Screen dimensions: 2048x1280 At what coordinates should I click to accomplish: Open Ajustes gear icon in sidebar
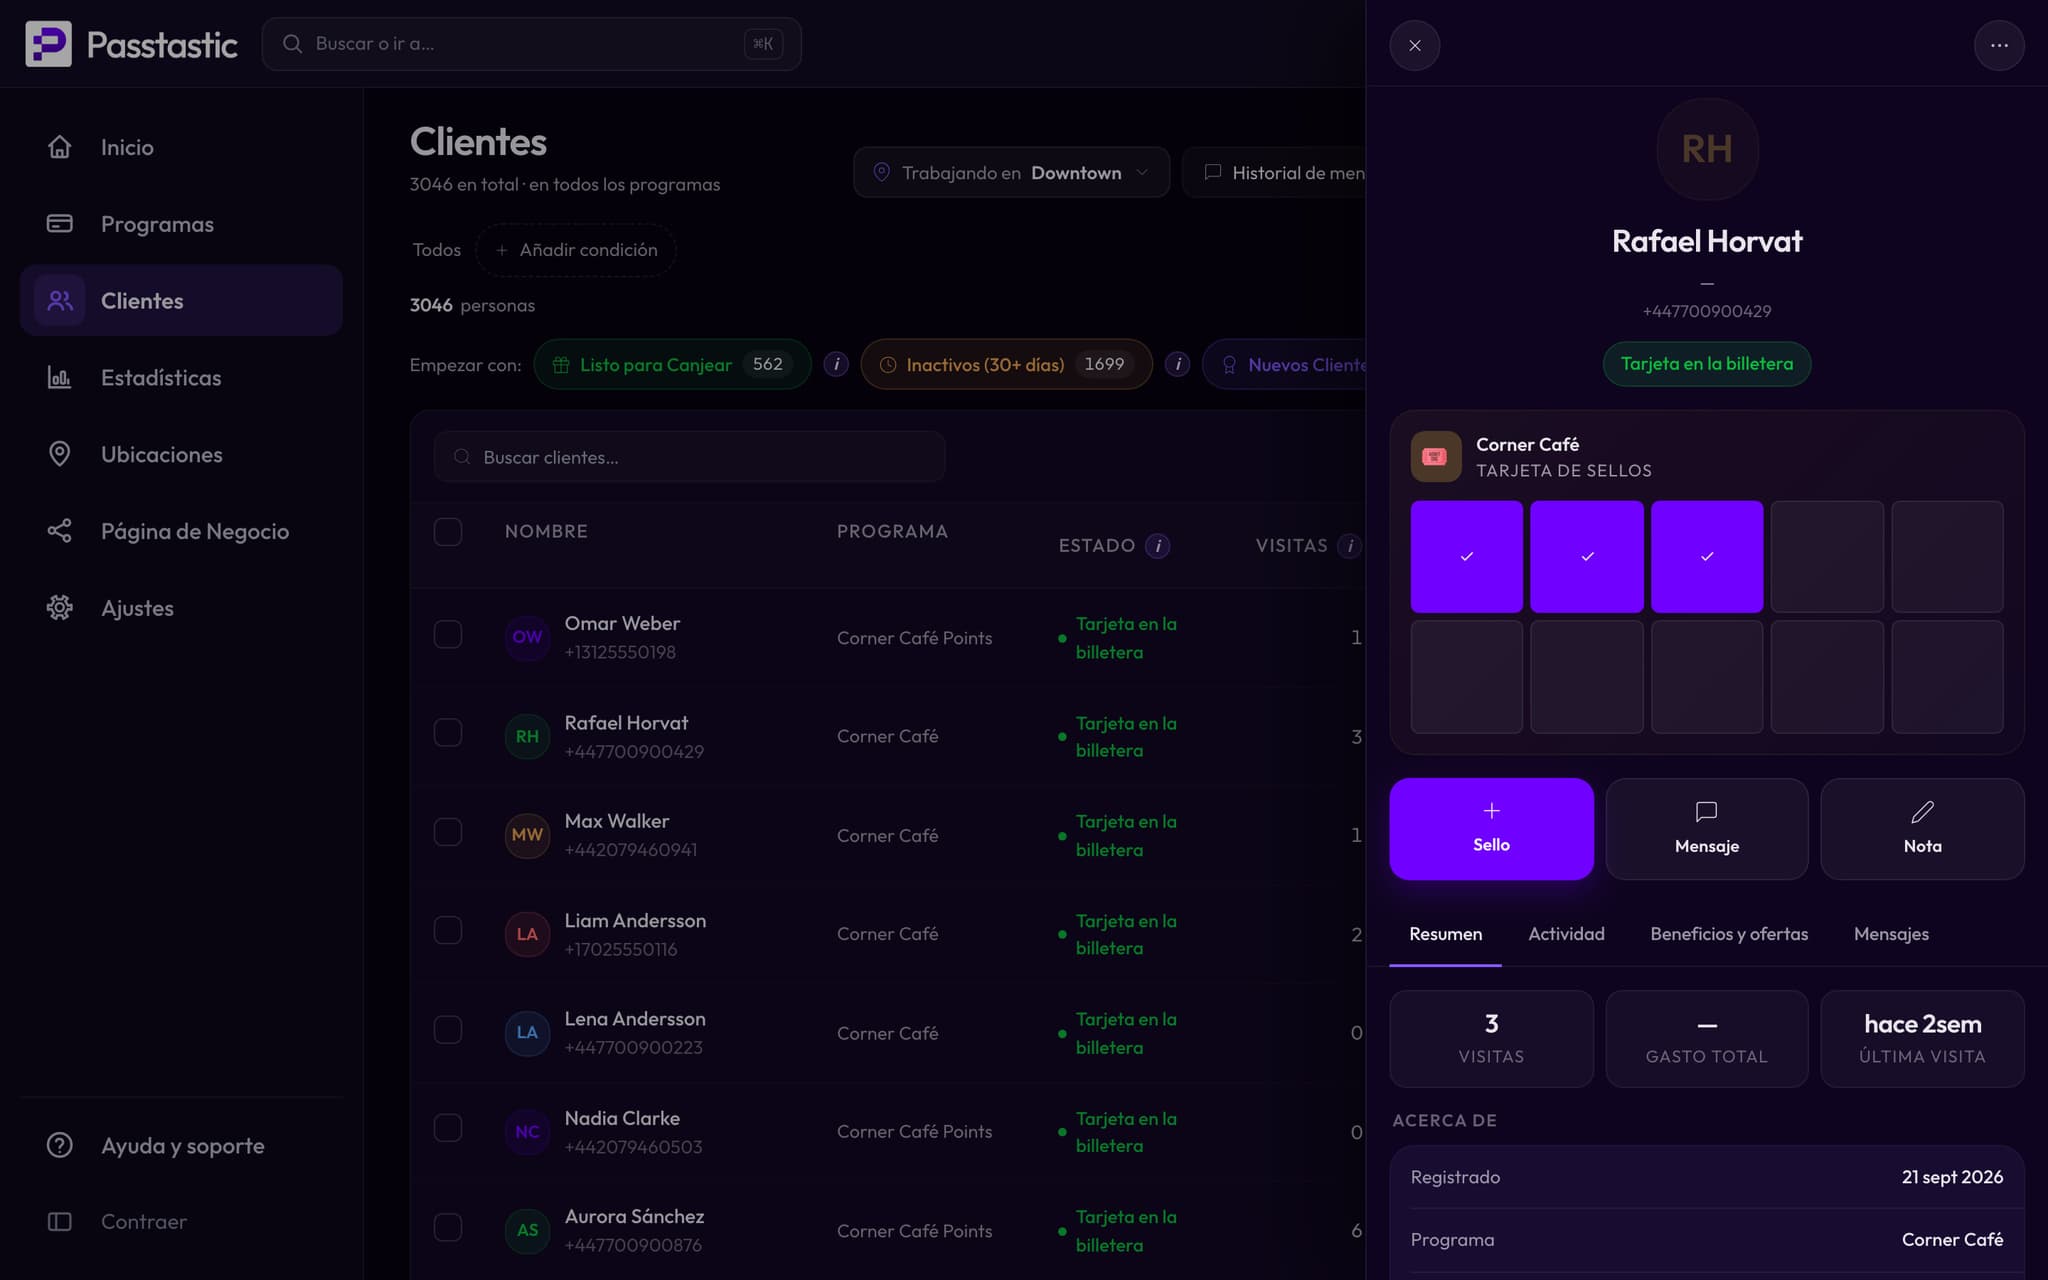pos(59,608)
